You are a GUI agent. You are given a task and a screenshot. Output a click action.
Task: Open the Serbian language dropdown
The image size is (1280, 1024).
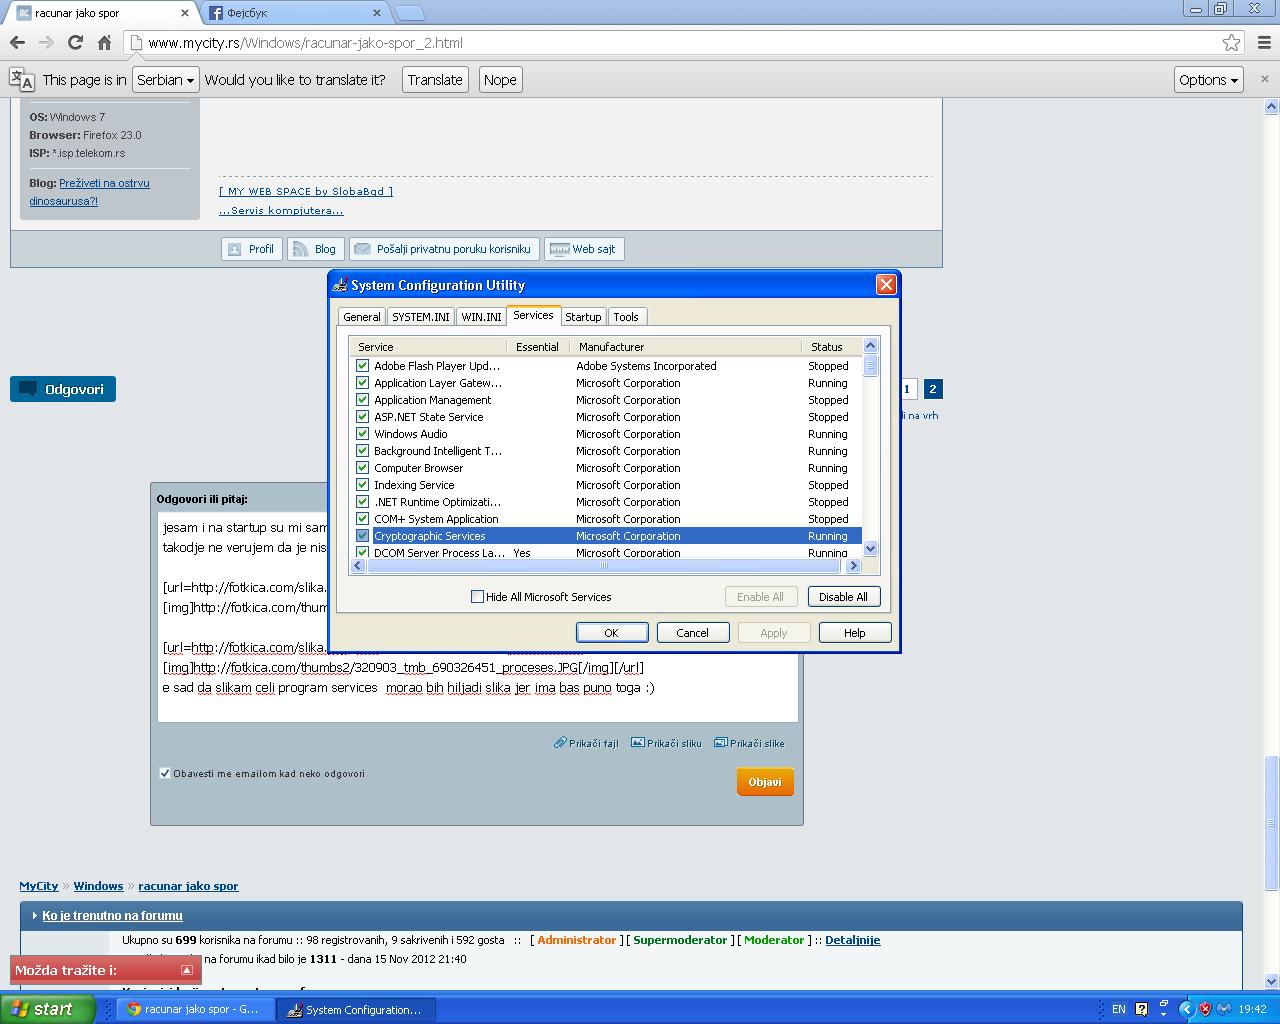pyautogui.click(x=165, y=80)
